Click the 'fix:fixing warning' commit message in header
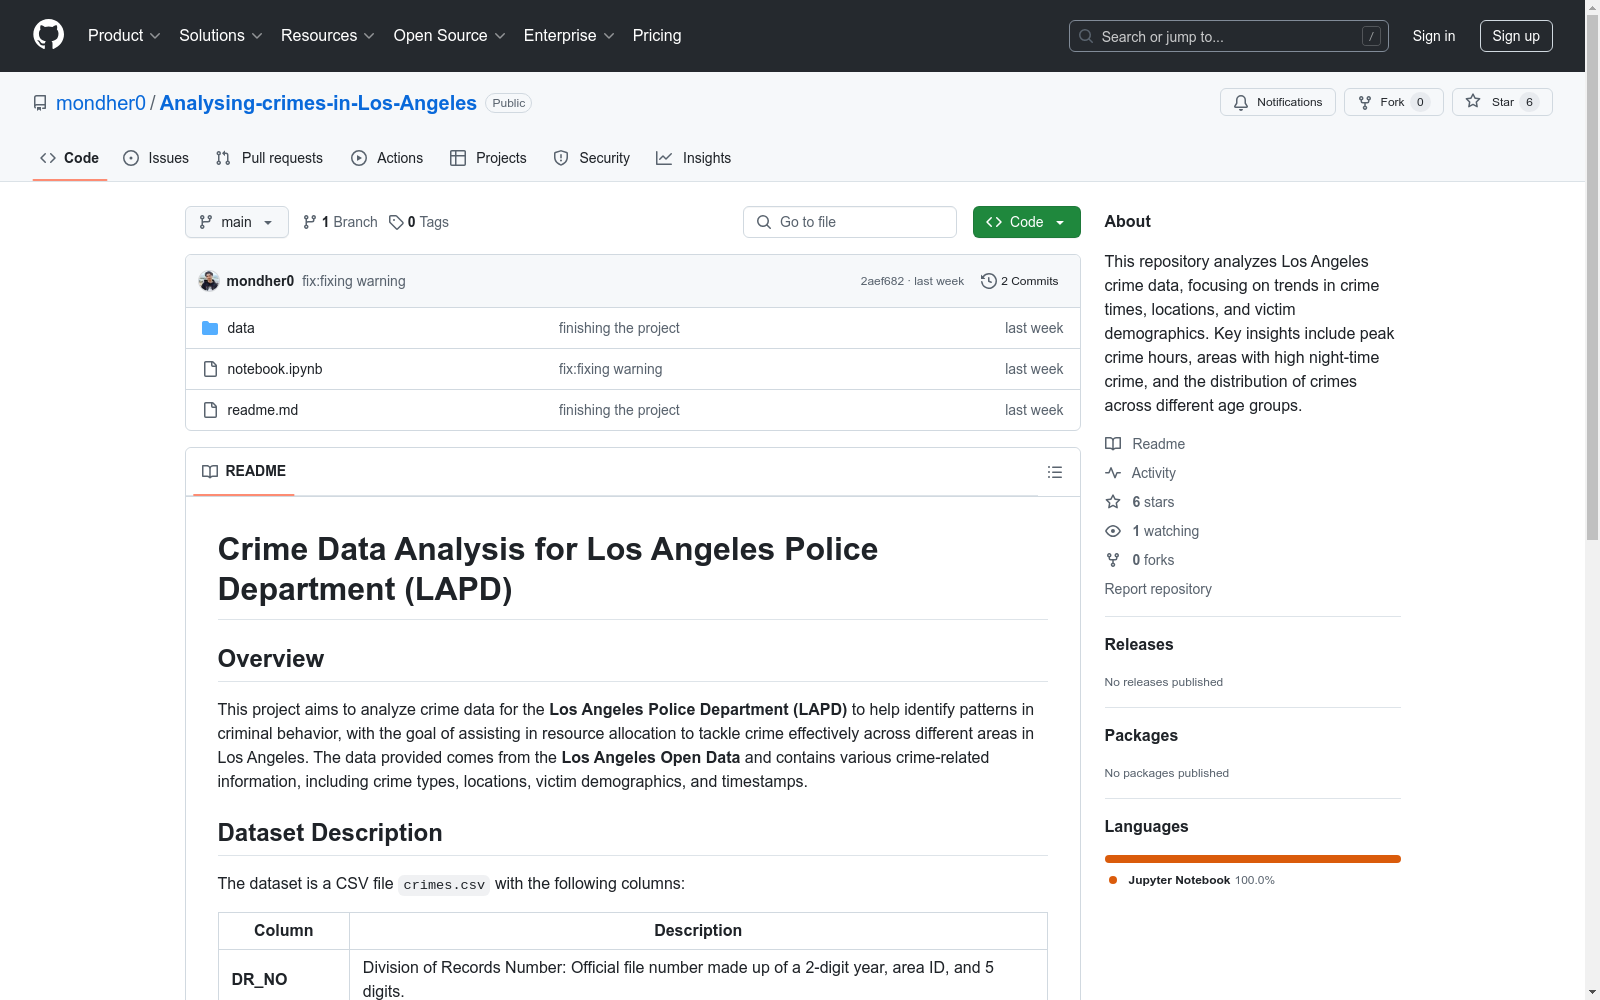 click(x=354, y=281)
